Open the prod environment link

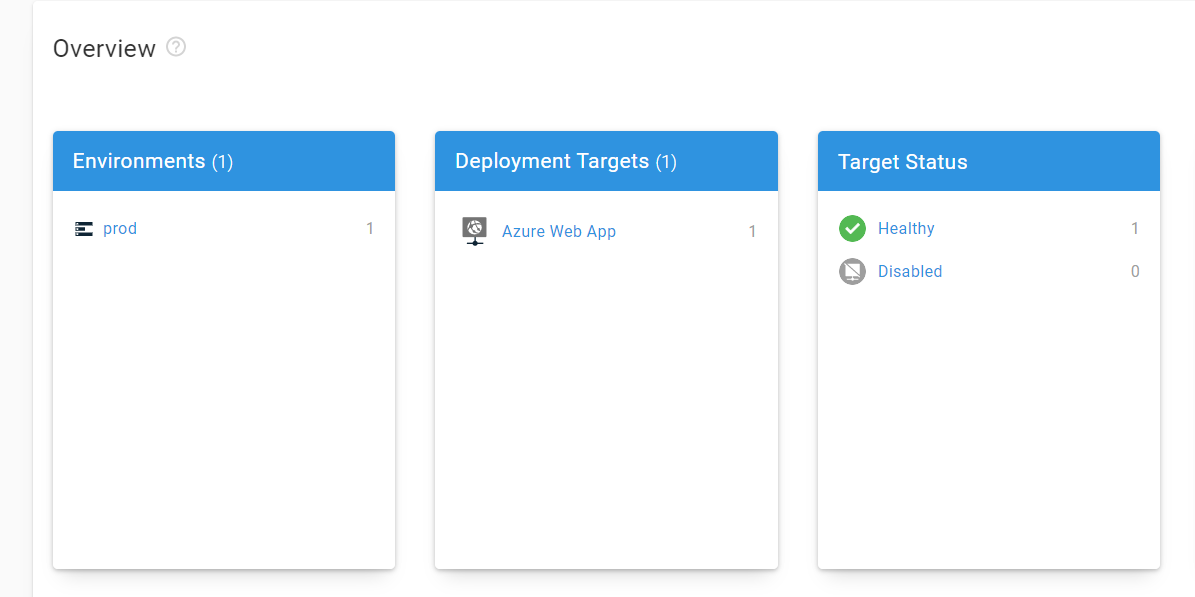[120, 229]
